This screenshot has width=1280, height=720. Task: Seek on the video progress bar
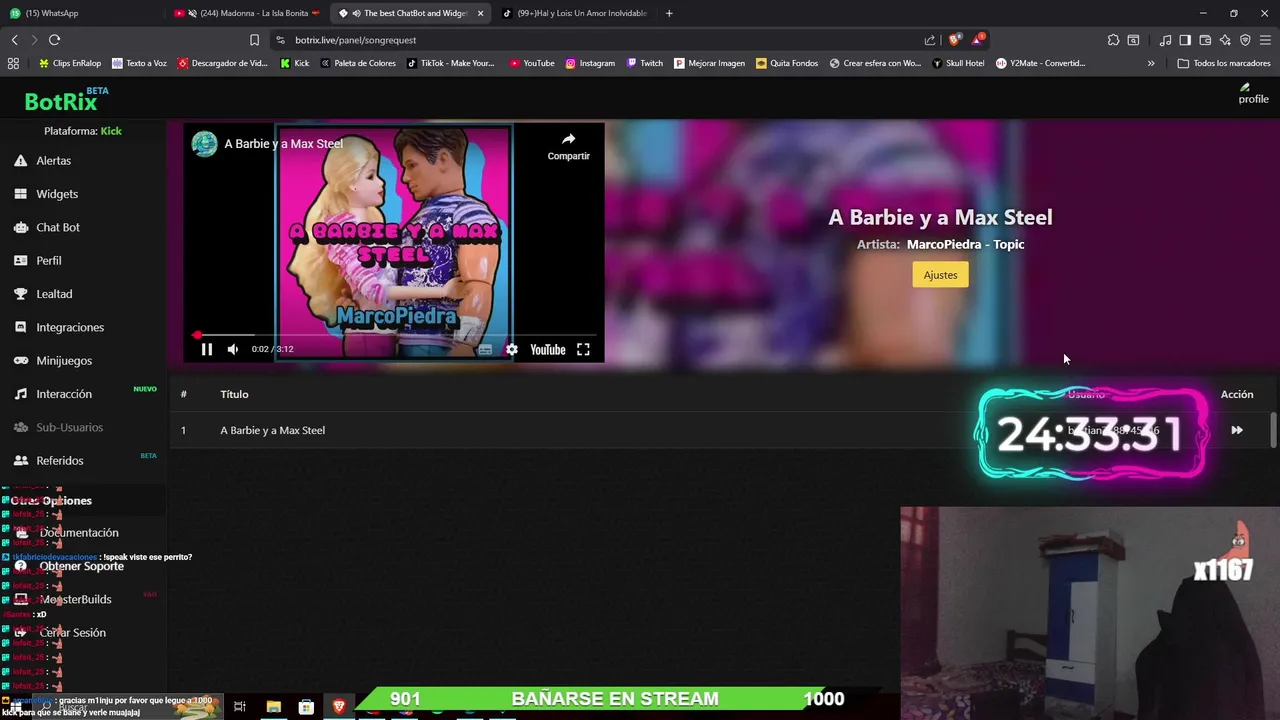pyautogui.click(x=393, y=335)
